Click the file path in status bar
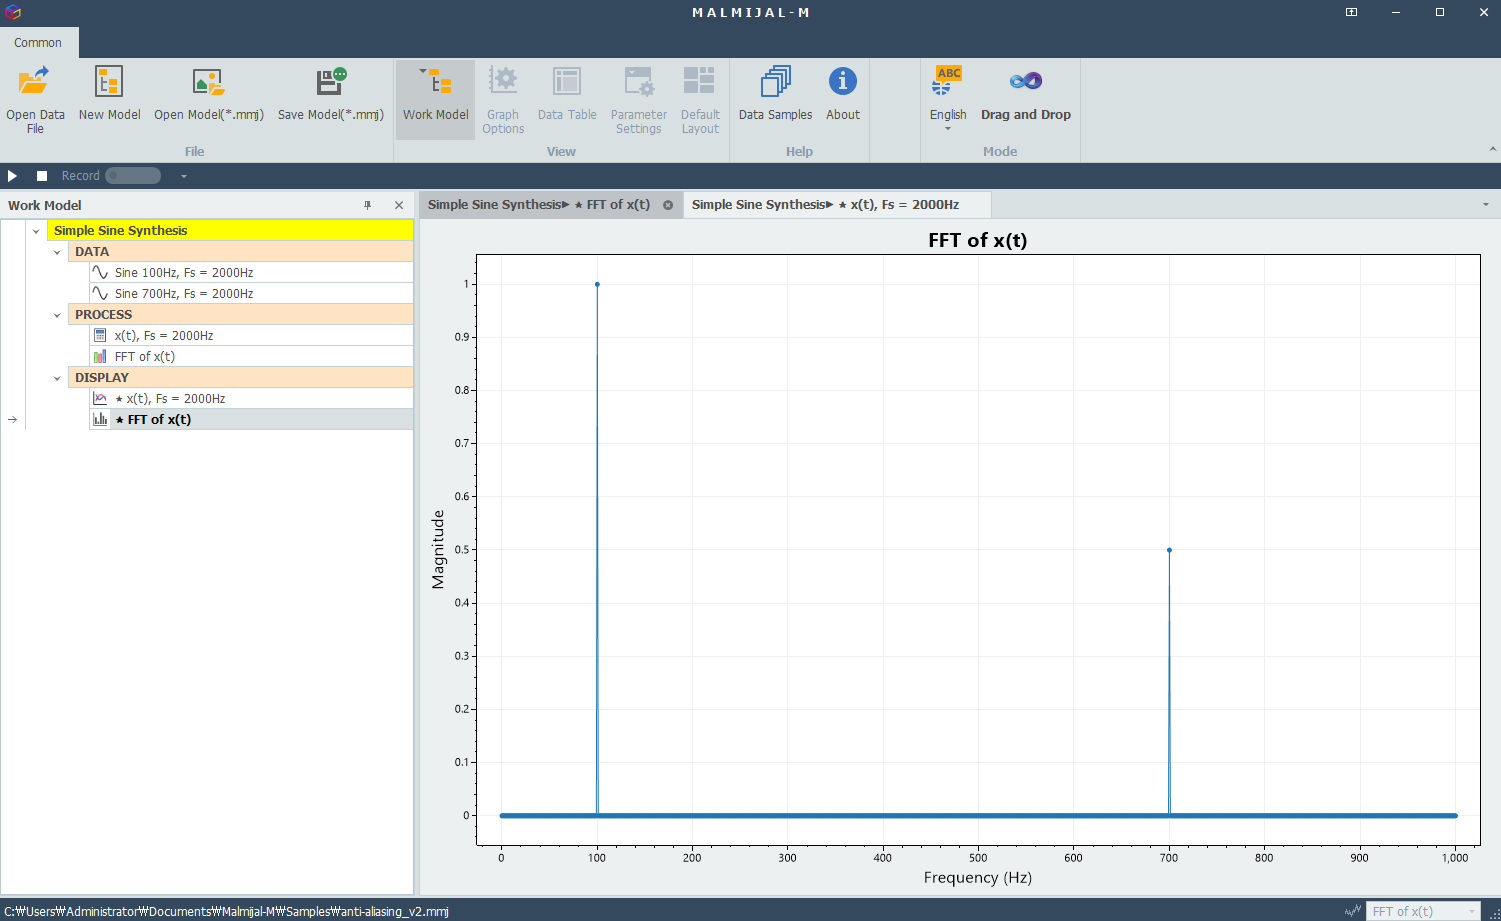The image size is (1501, 921). click(226, 911)
